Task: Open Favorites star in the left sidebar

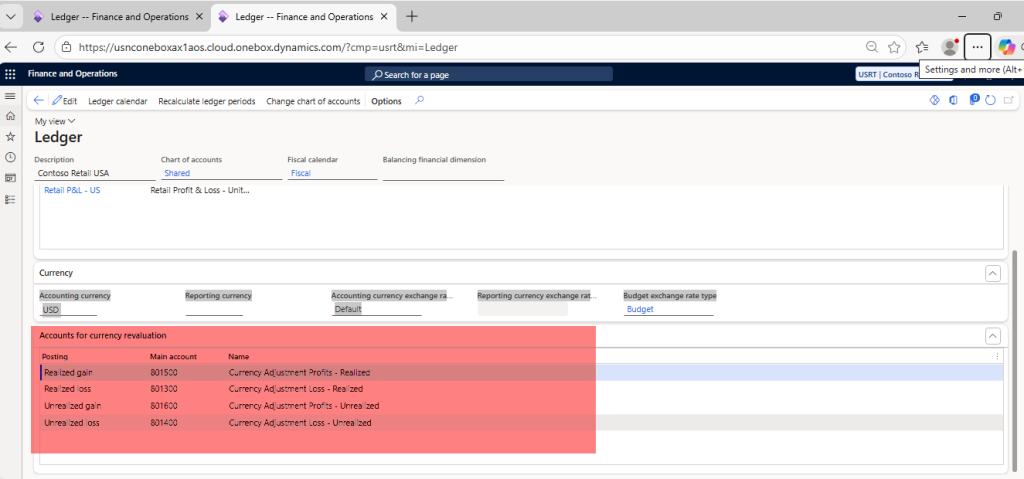Action: pyautogui.click(x=10, y=136)
